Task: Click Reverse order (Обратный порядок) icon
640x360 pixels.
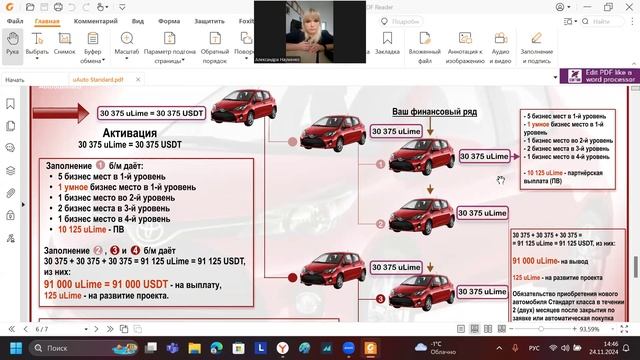Action: (215, 47)
